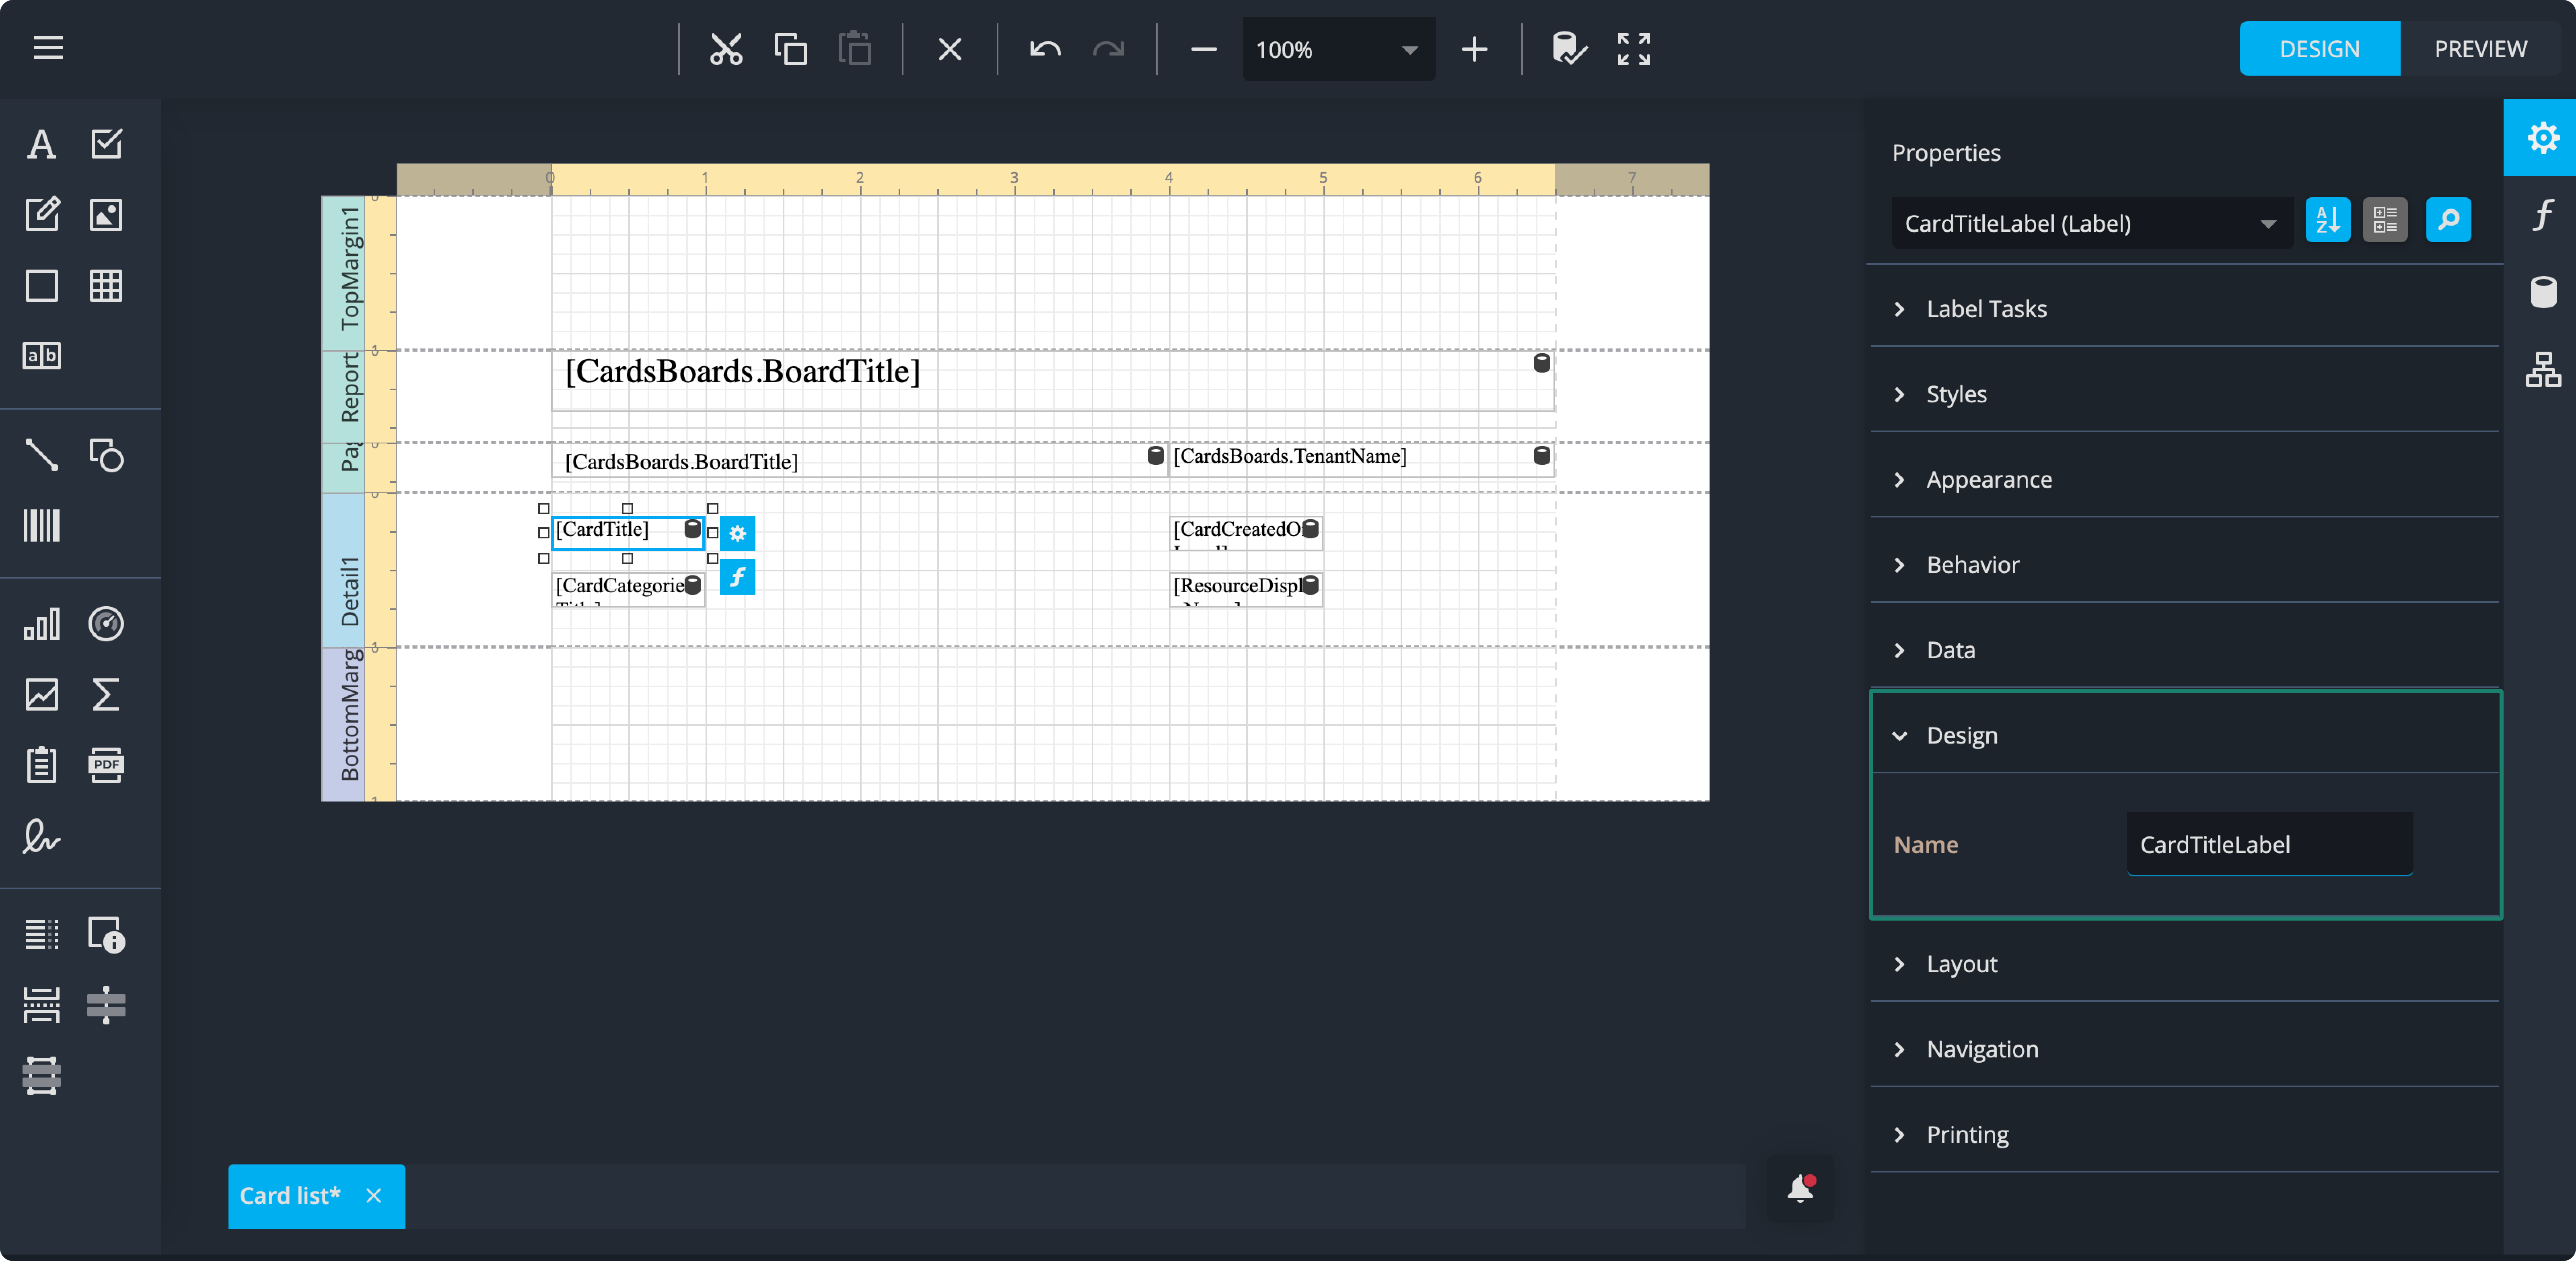
Task: Group properties by category
Action: click(2385, 220)
